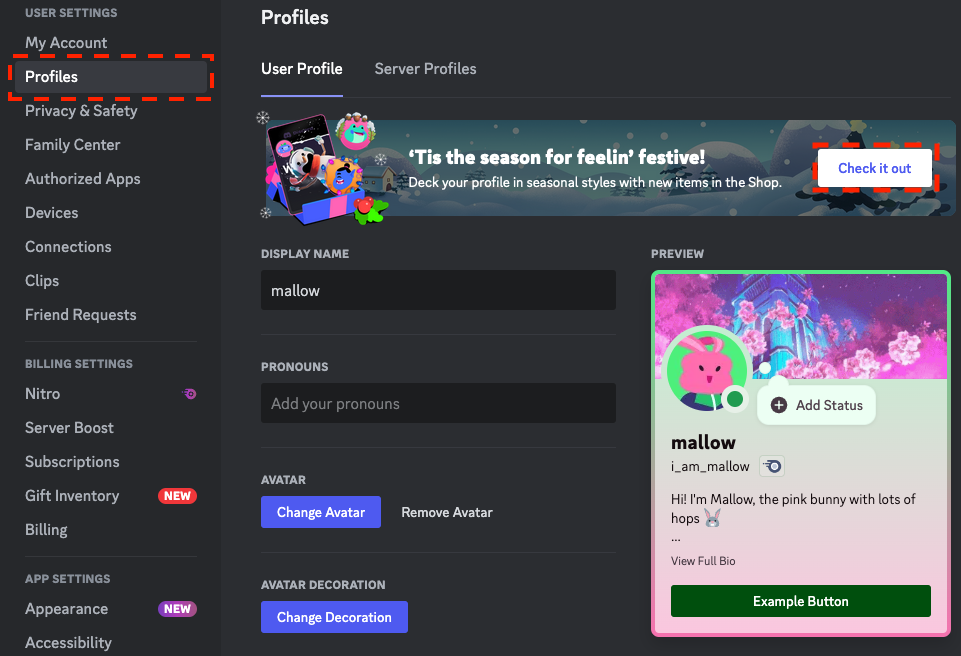Click the Check it out button
Screen dimensions: 961x656
875,168
